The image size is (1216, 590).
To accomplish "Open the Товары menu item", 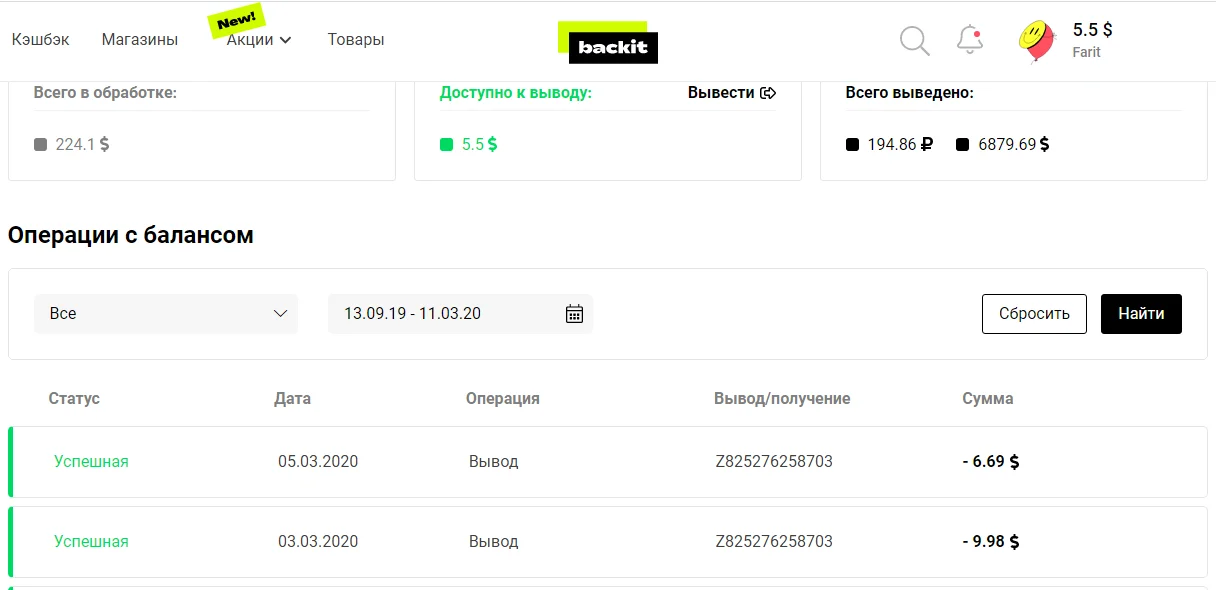I will coord(356,40).
